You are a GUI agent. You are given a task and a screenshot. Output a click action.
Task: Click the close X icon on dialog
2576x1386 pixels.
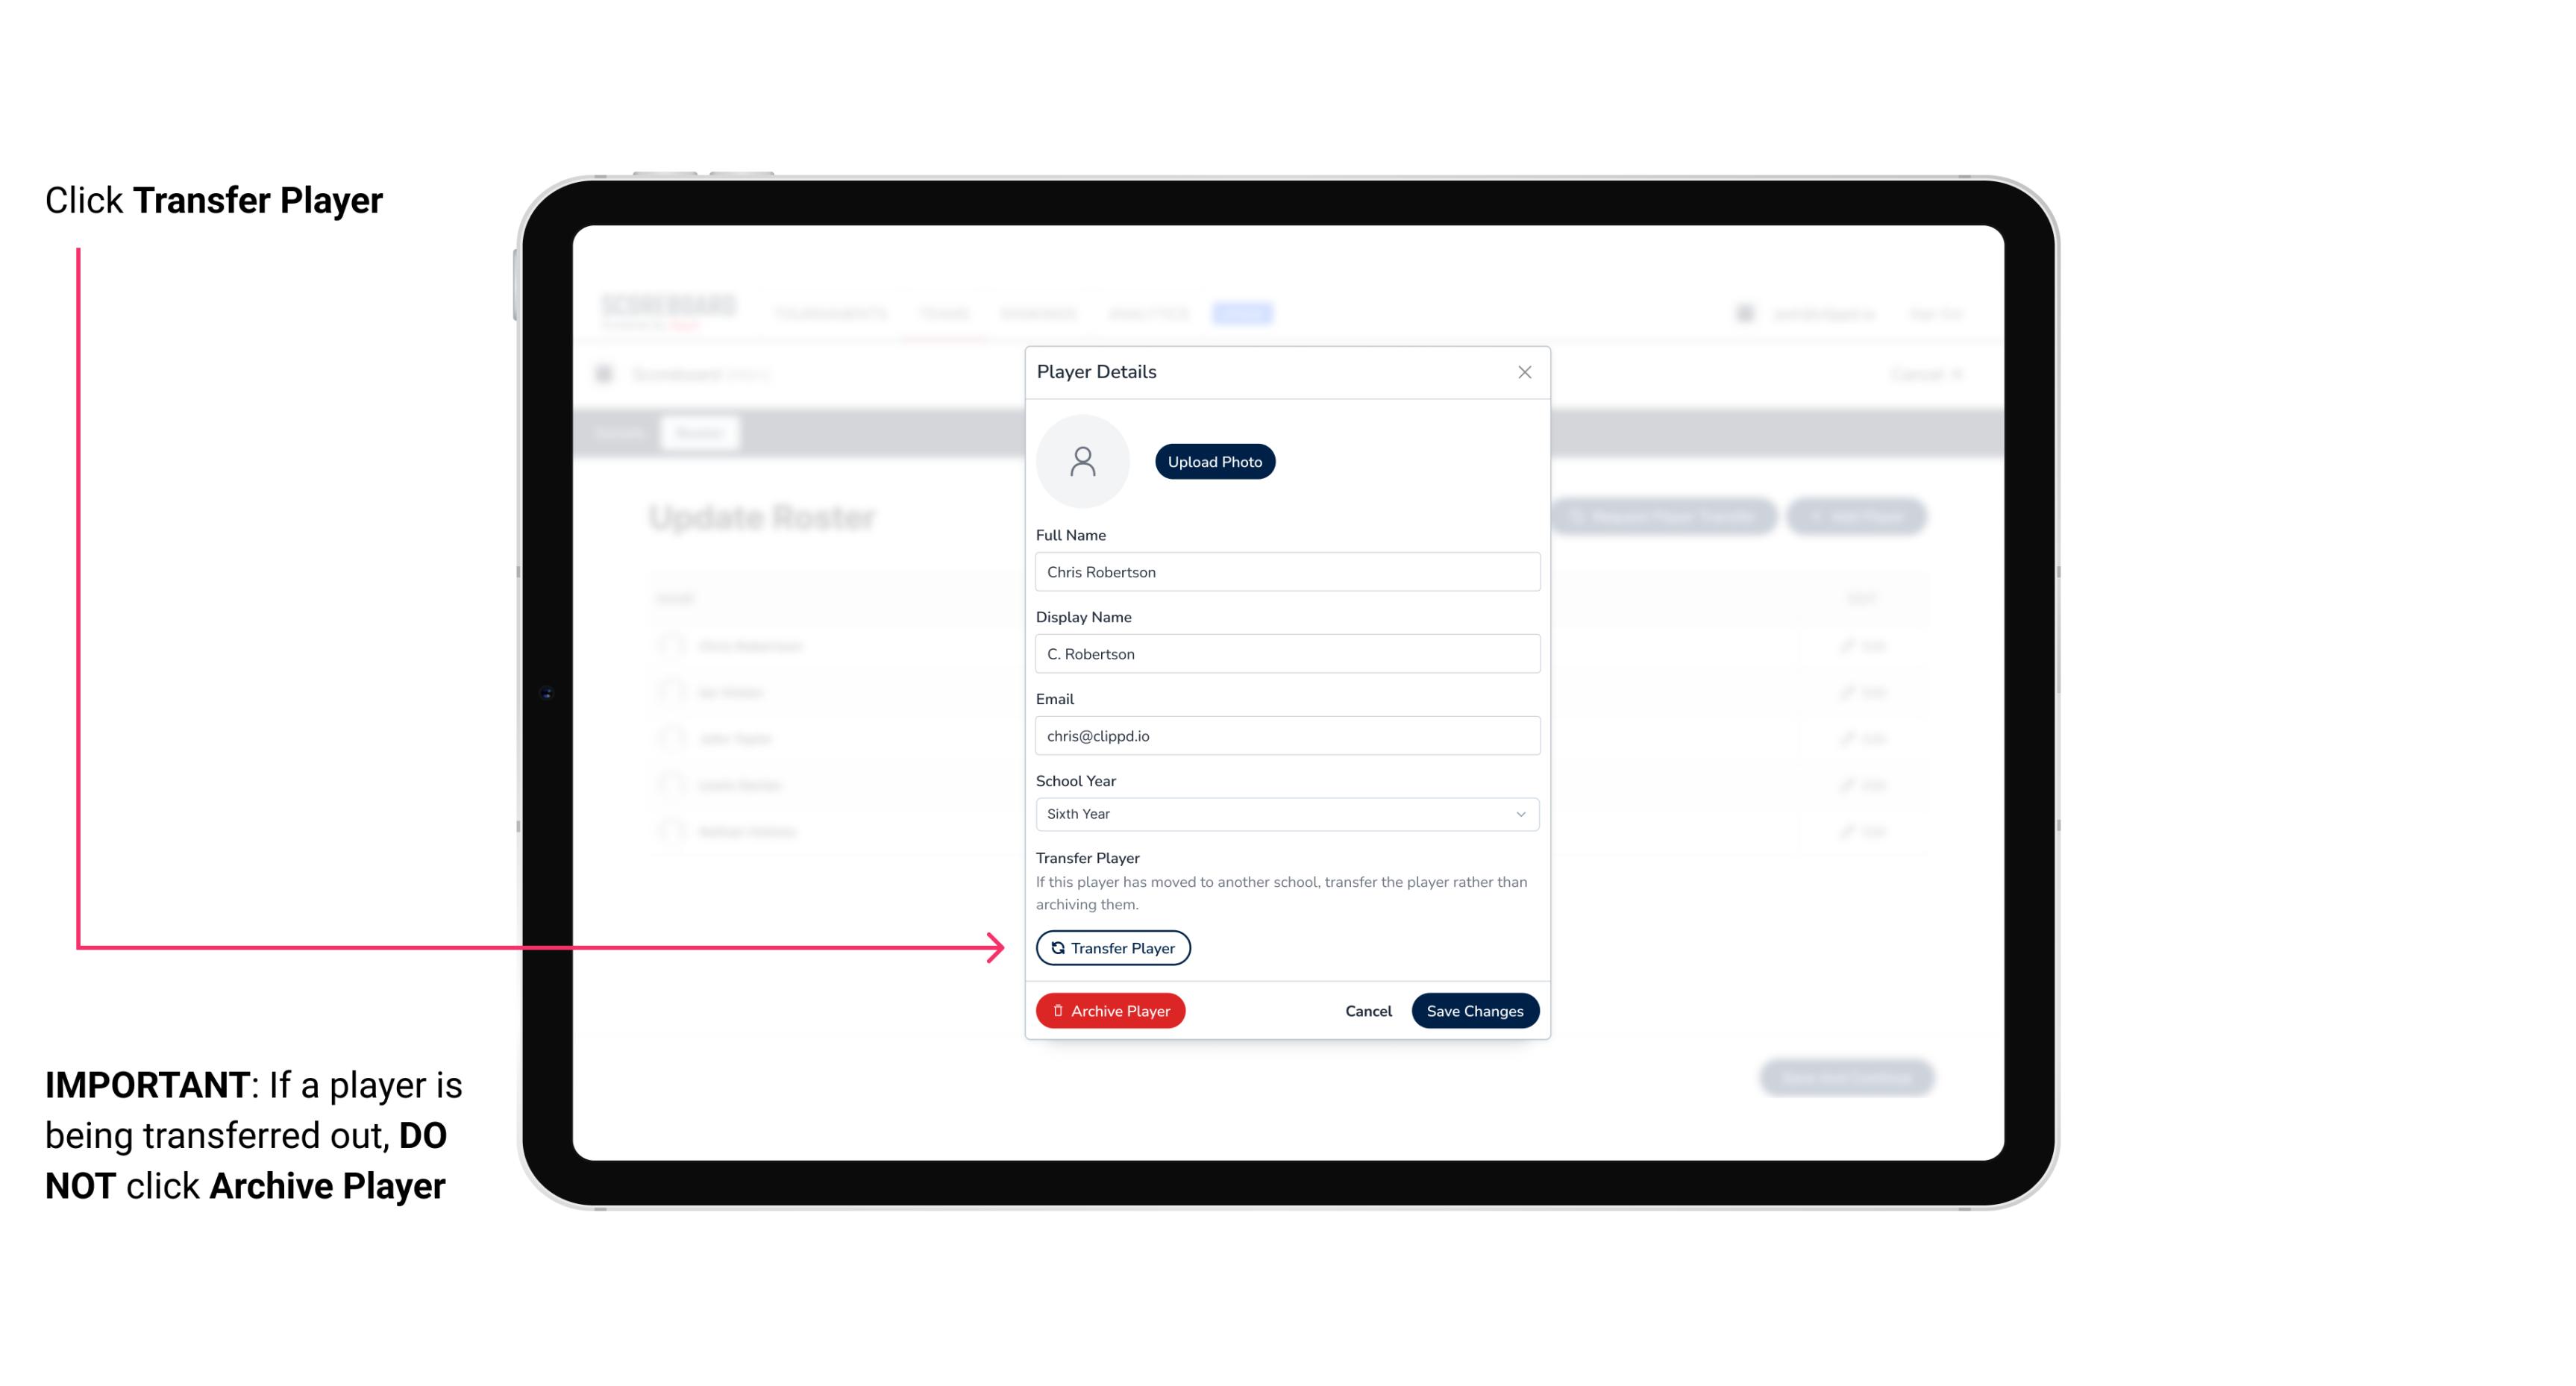pyautogui.click(x=1524, y=372)
